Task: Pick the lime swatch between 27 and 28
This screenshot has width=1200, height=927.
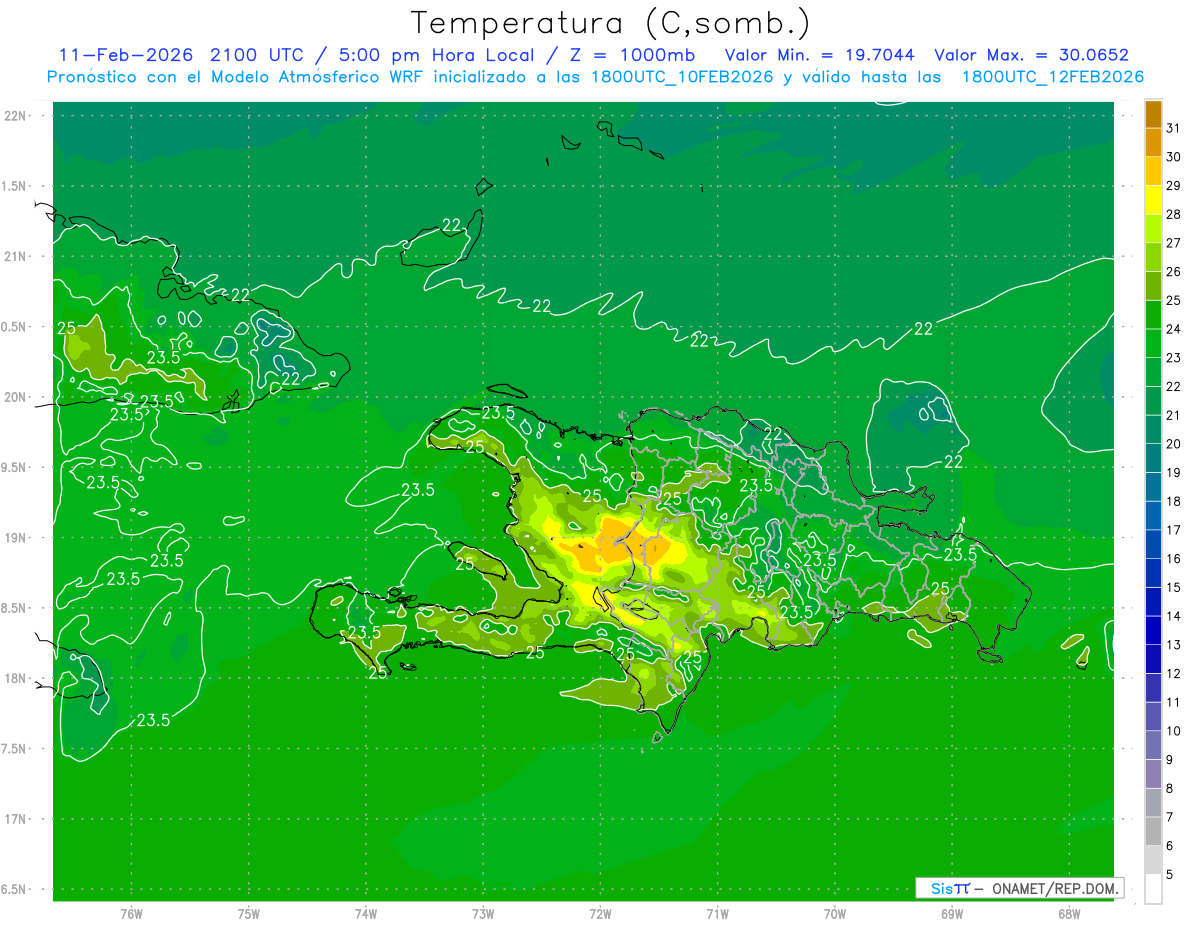Action: 1153,228
